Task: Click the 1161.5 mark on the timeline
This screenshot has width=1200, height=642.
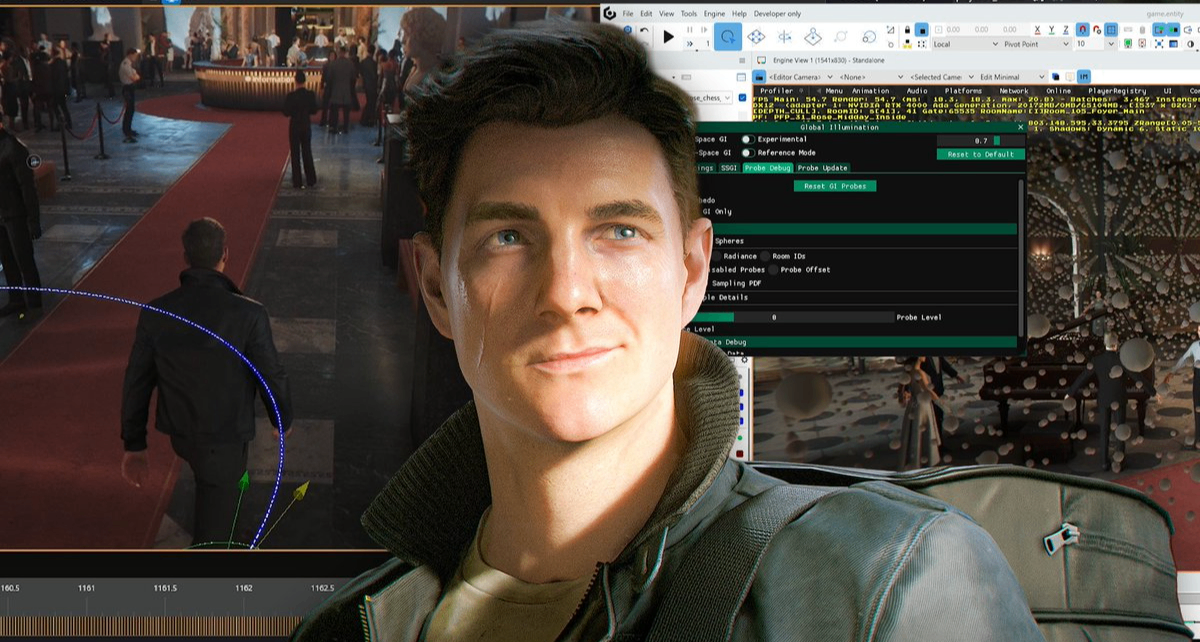Action: 164,588
